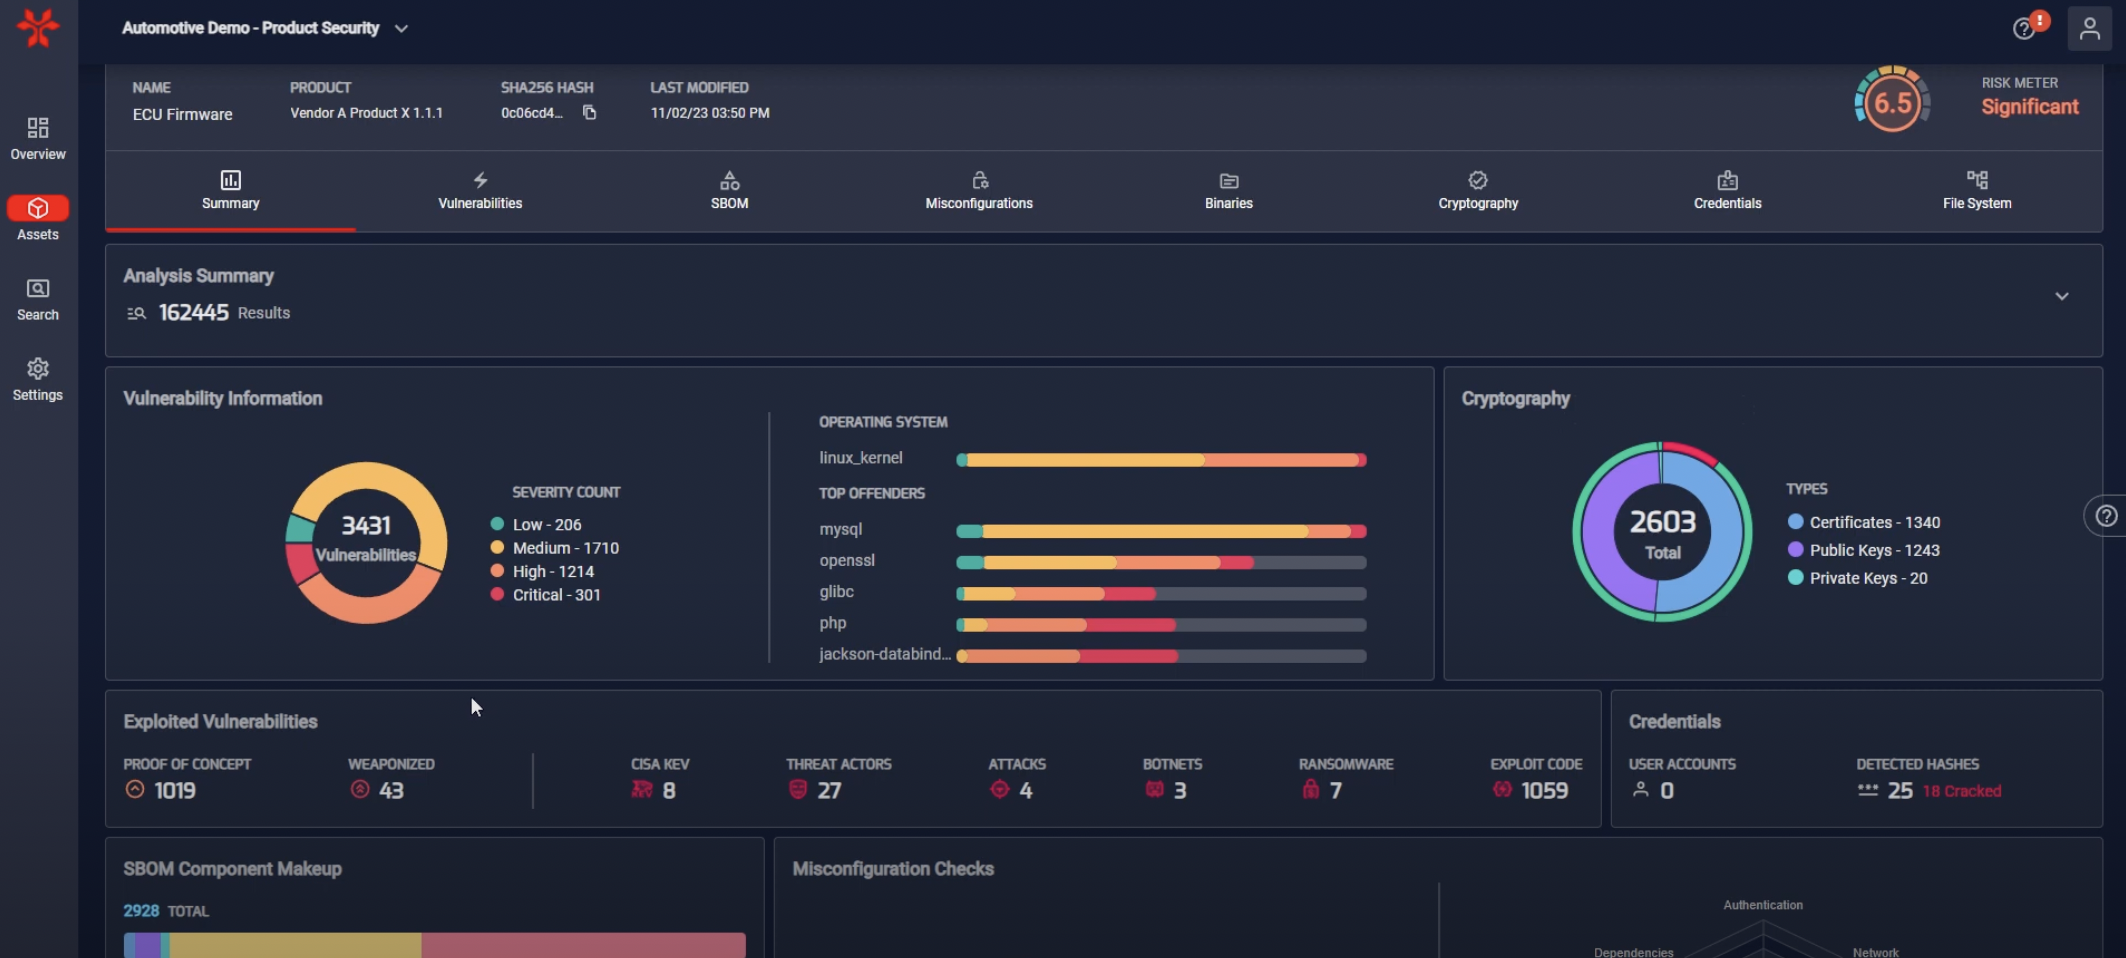Open the user profile icon

[x=2089, y=28]
